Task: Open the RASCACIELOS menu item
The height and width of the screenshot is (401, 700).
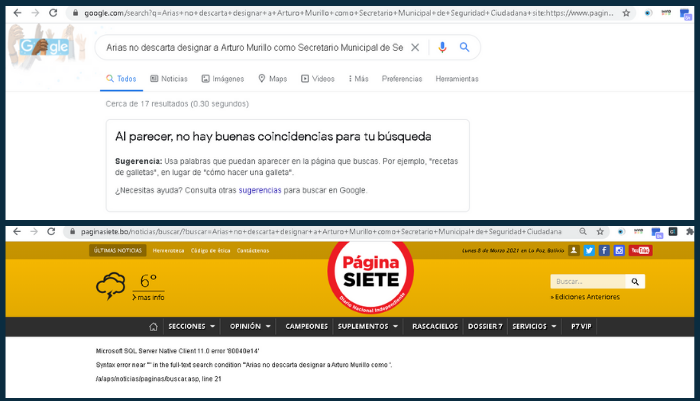Action: coord(435,326)
